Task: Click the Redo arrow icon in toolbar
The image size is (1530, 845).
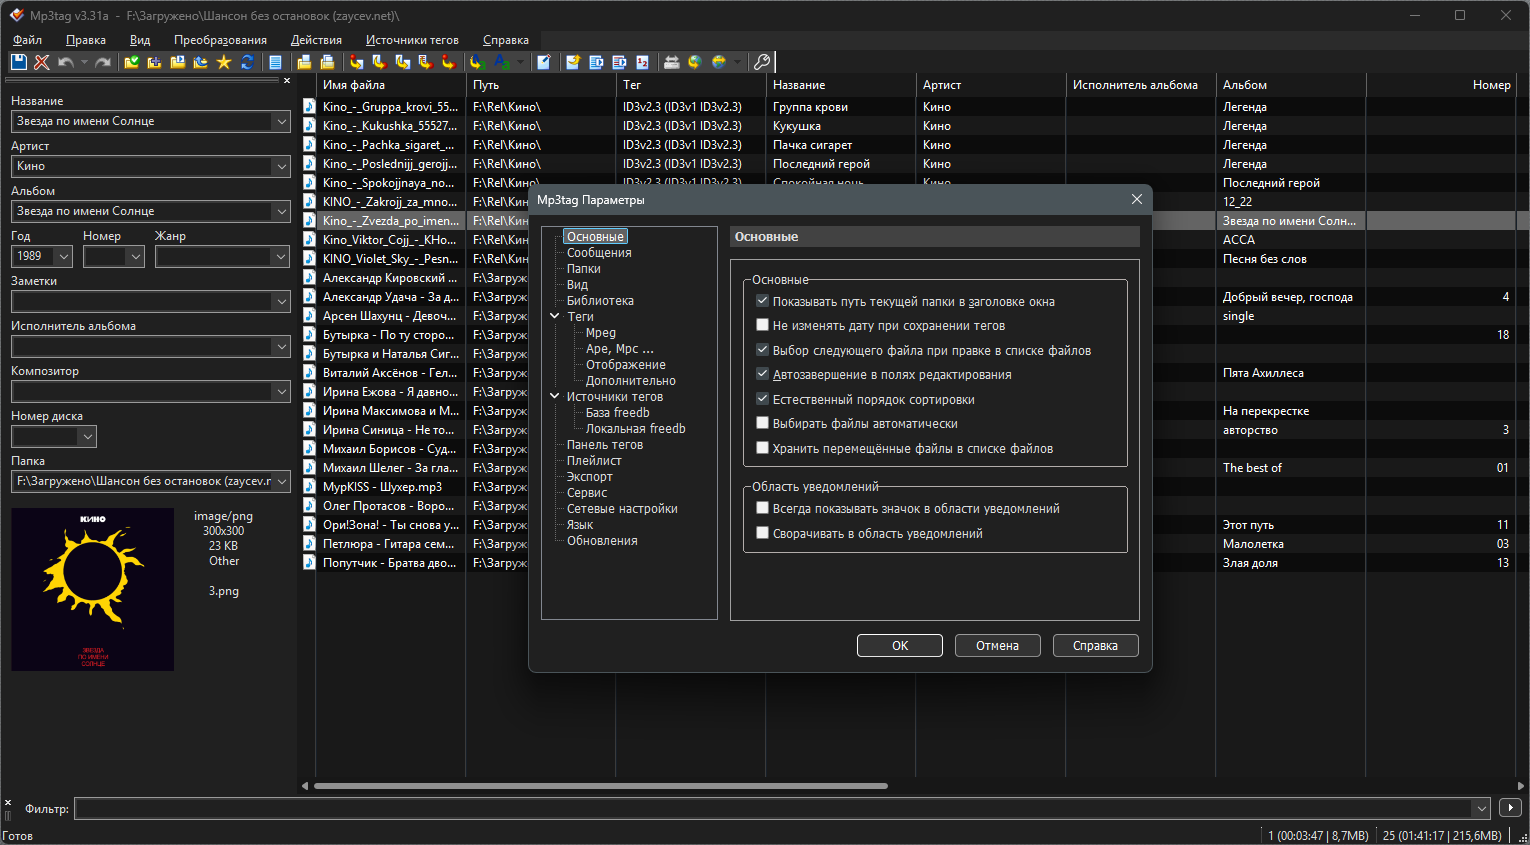Action: [103, 62]
